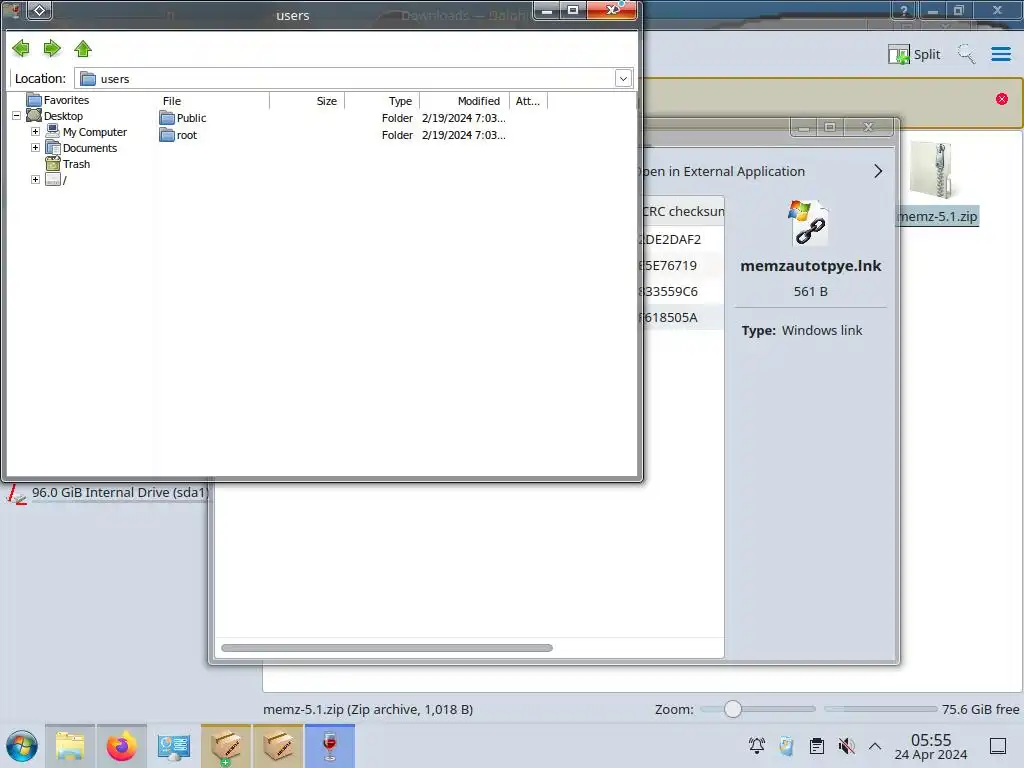The image size is (1024, 768).
Task: Select the checksum row ending DE2DAF2
Action: coord(682,240)
